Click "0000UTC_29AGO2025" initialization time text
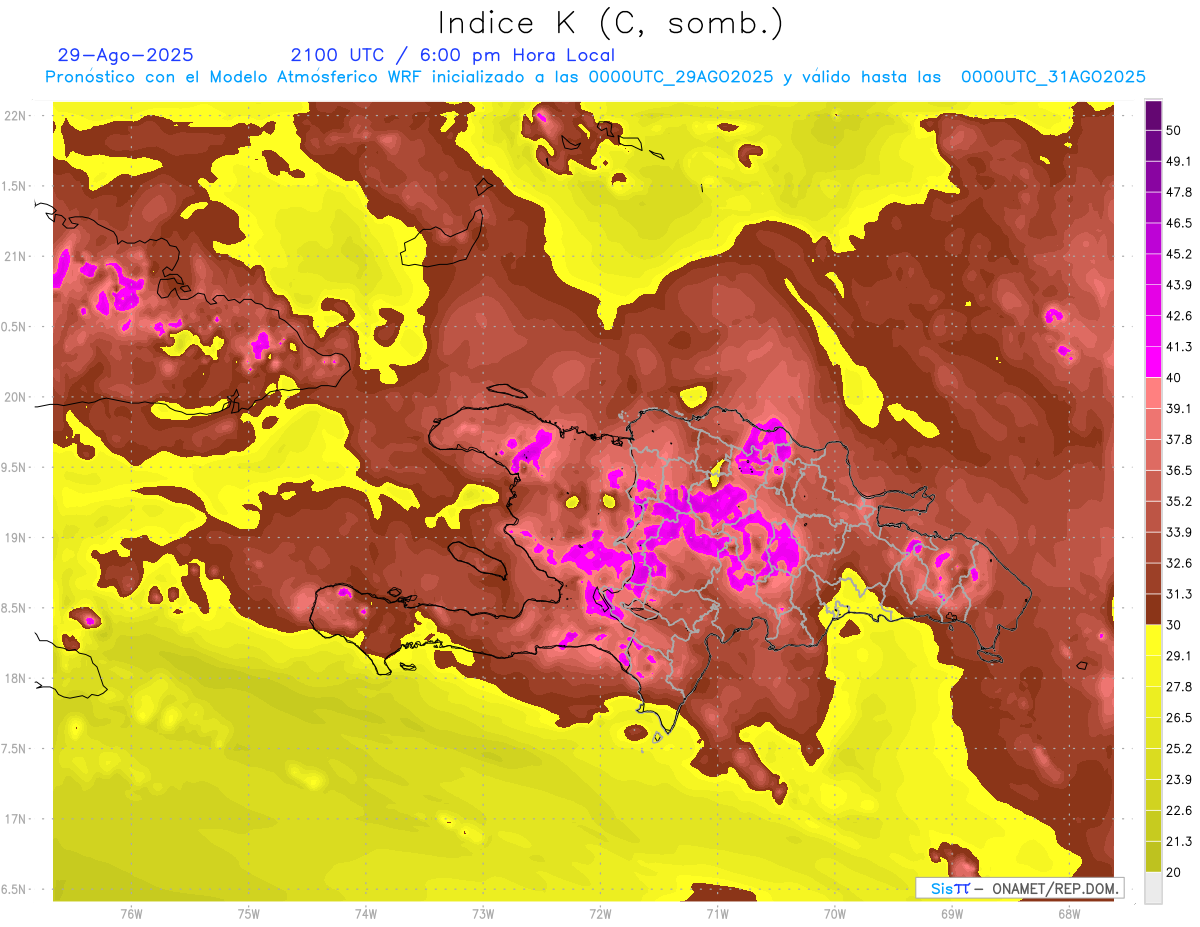 (681, 77)
